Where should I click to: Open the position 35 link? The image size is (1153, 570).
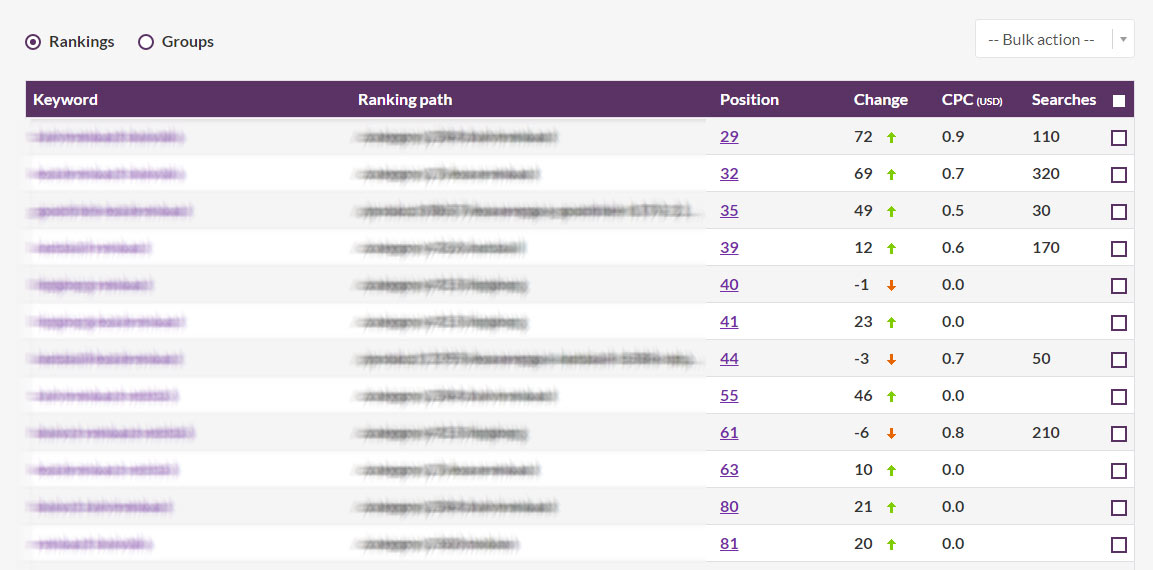pos(729,211)
